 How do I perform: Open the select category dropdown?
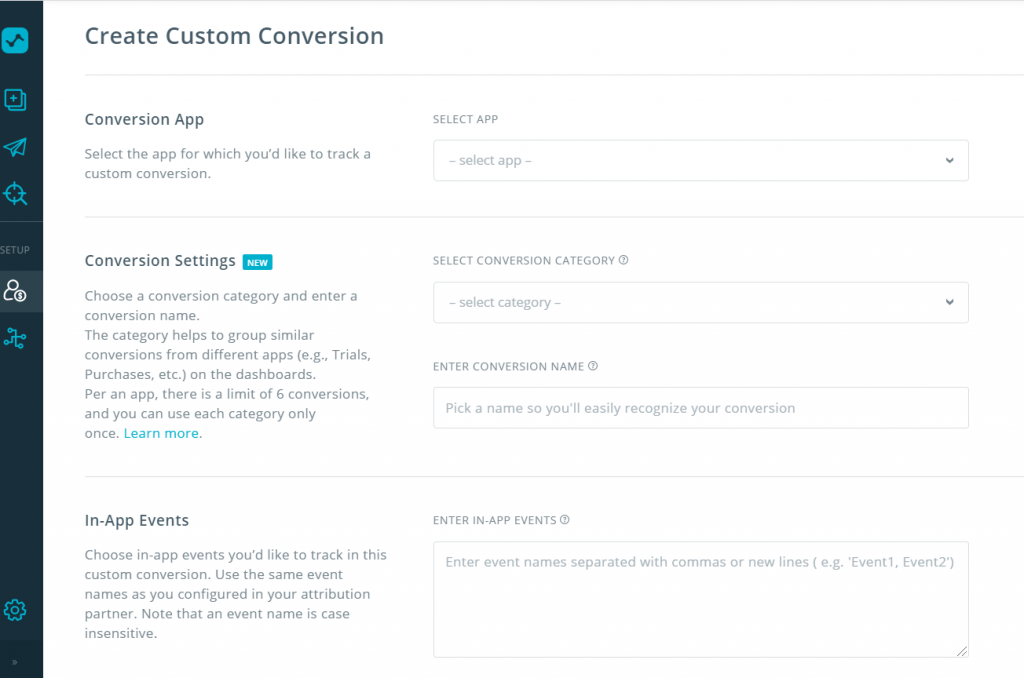tap(700, 302)
